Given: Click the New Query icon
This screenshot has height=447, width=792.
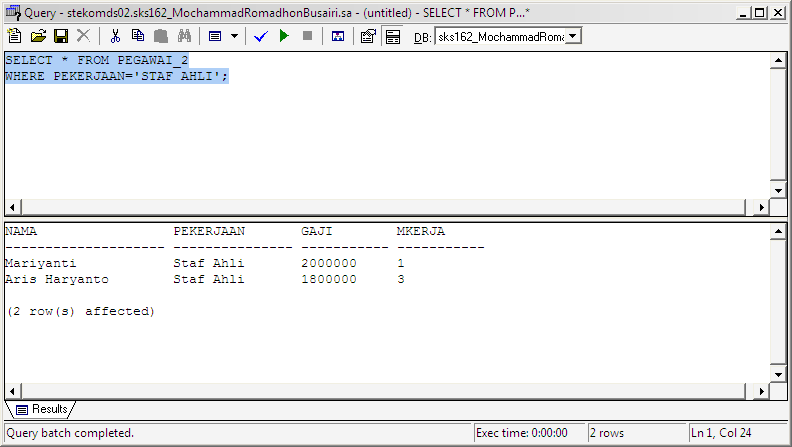Looking at the screenshot, I should tap(14, 36).
